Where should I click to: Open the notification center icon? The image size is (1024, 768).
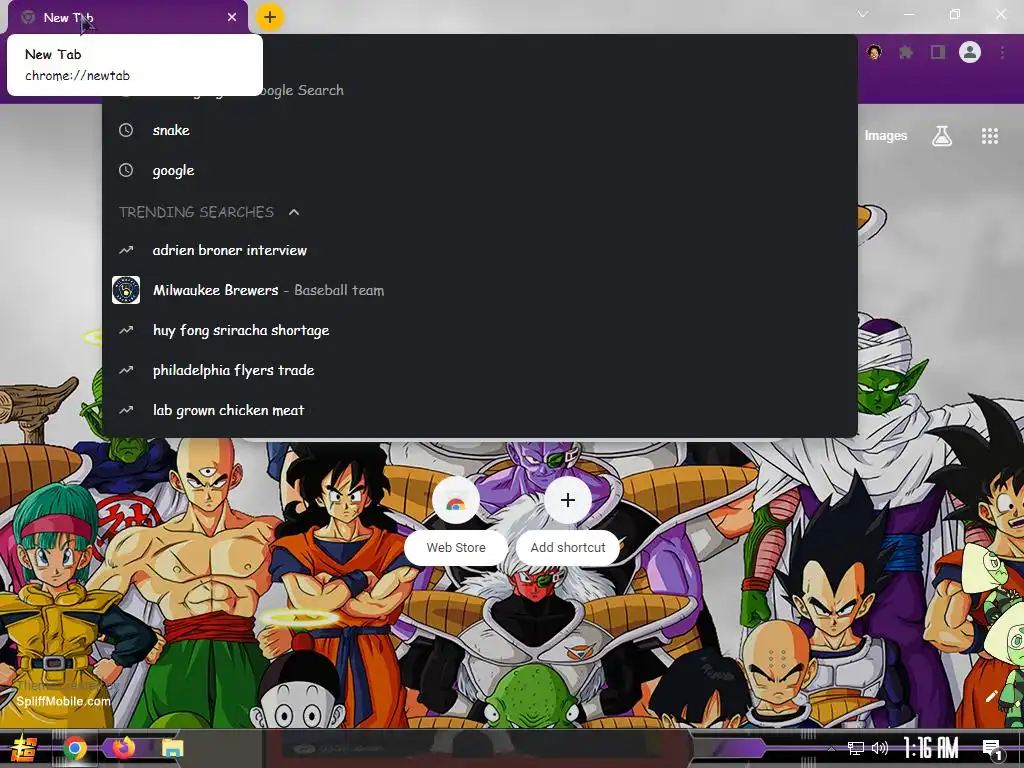click(x=992, y=749)
